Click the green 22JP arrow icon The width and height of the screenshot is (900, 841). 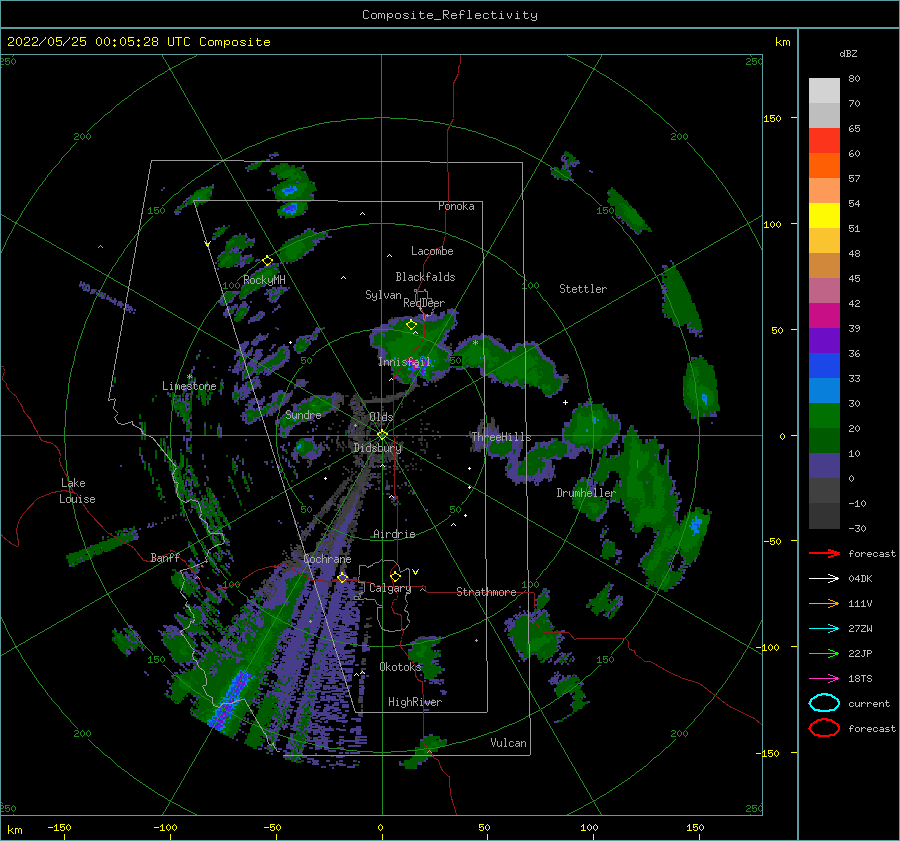tap(824, 653)
